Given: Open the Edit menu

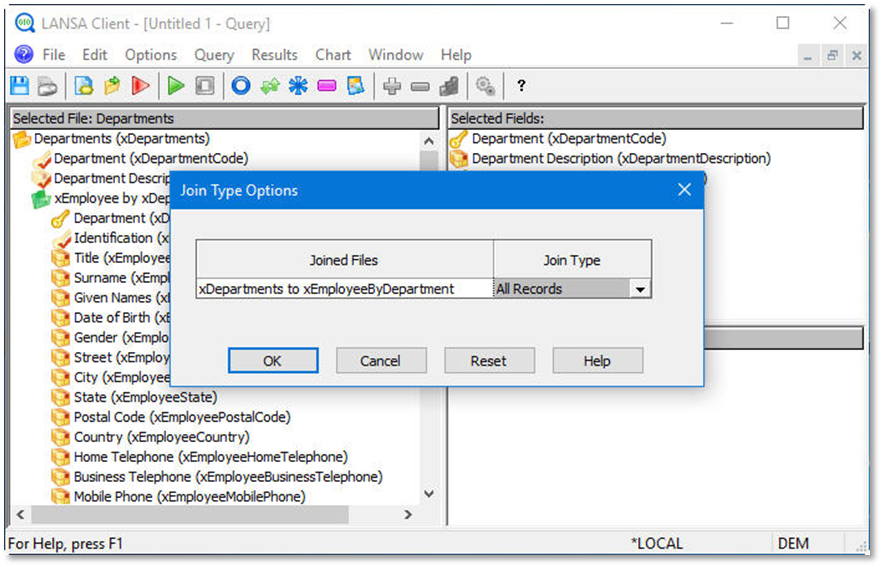Looking at the screenshot, I should click(94, 55).
